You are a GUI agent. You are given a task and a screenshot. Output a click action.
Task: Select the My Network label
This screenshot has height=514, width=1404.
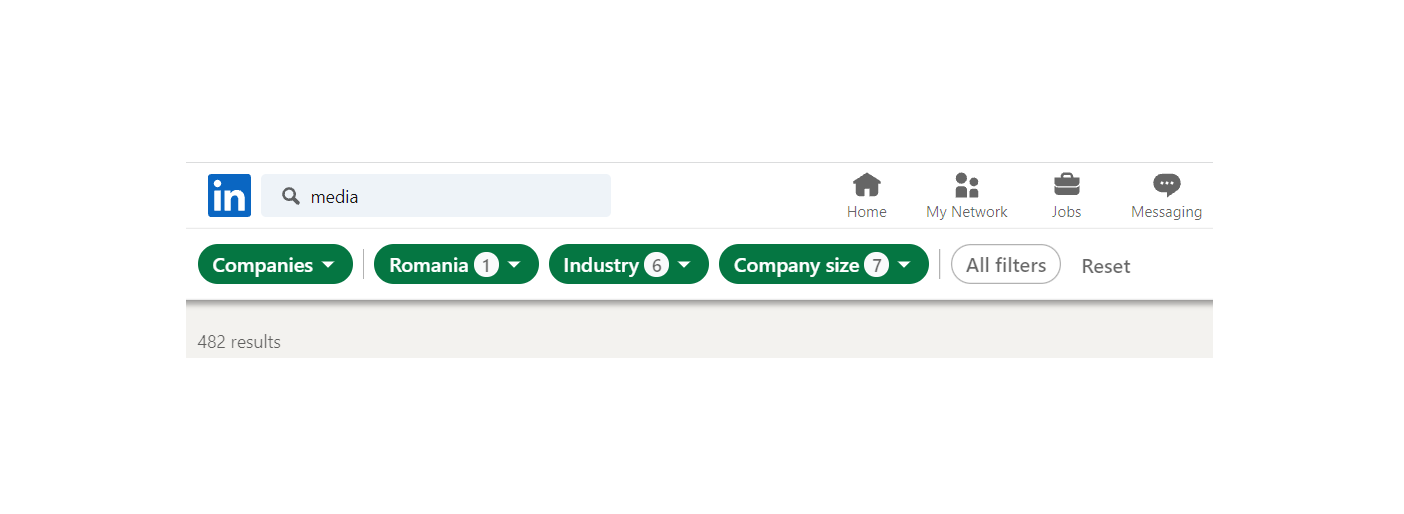(x=966, y=212)
